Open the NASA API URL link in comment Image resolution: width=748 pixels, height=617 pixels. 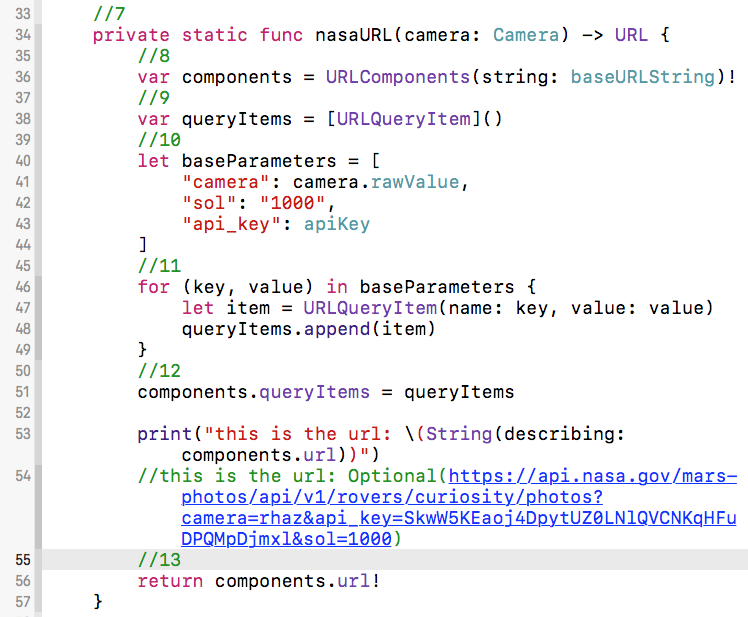coord(459,507)
